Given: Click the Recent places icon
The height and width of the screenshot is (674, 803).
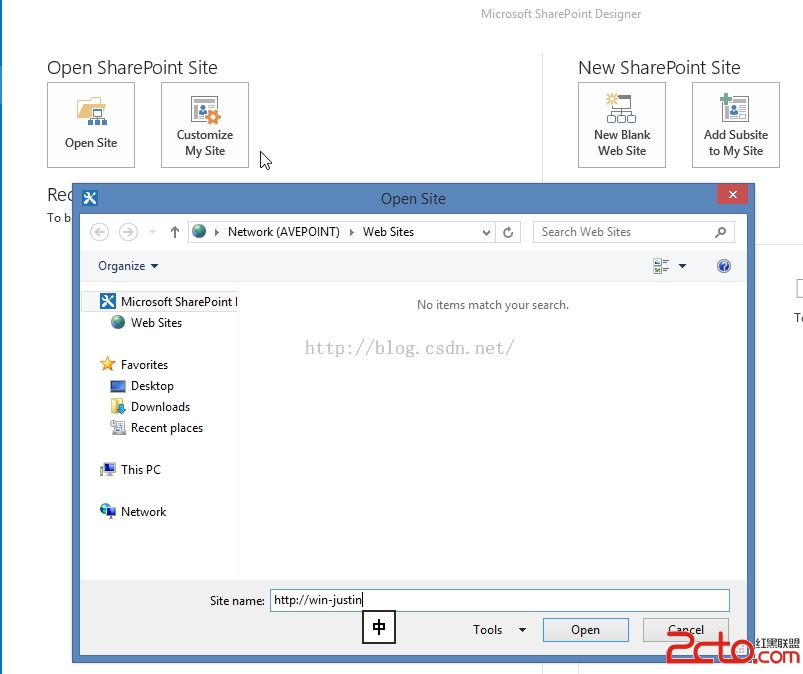Looking at the screenshot, I should click(x=118, y=428).
